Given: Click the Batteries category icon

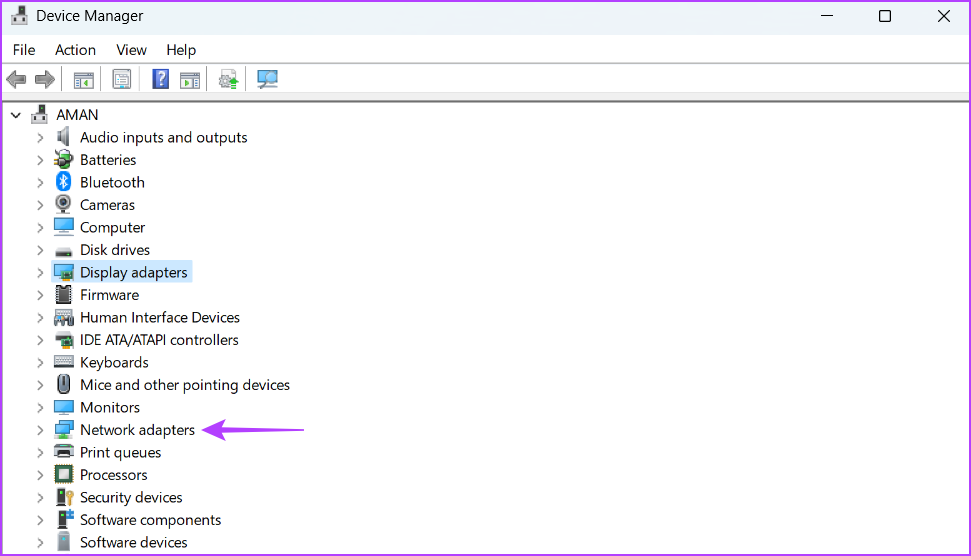Looking at the screenshot, I should (x=63, y=160).
